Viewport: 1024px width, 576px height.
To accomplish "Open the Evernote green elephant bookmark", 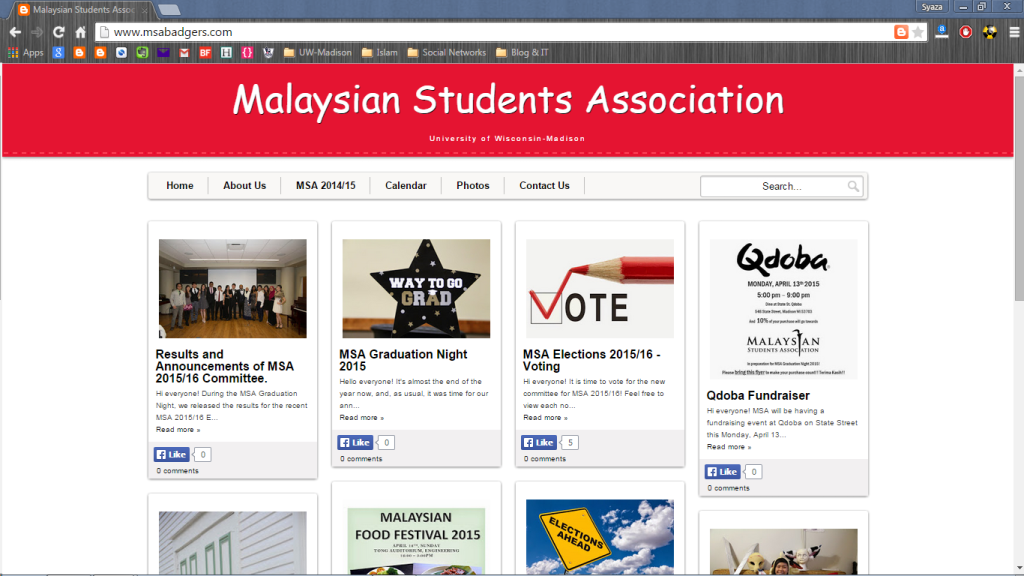I will coord(142,52).
